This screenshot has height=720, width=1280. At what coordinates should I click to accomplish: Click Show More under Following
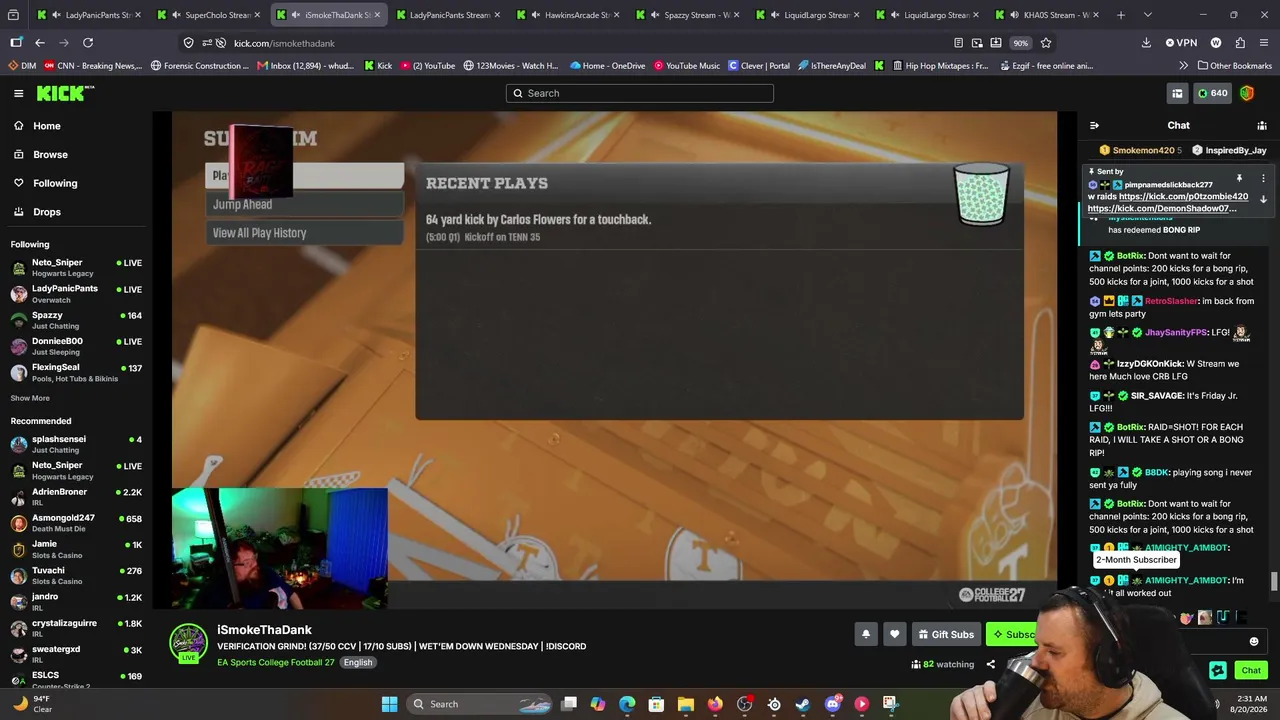point(30,398)
